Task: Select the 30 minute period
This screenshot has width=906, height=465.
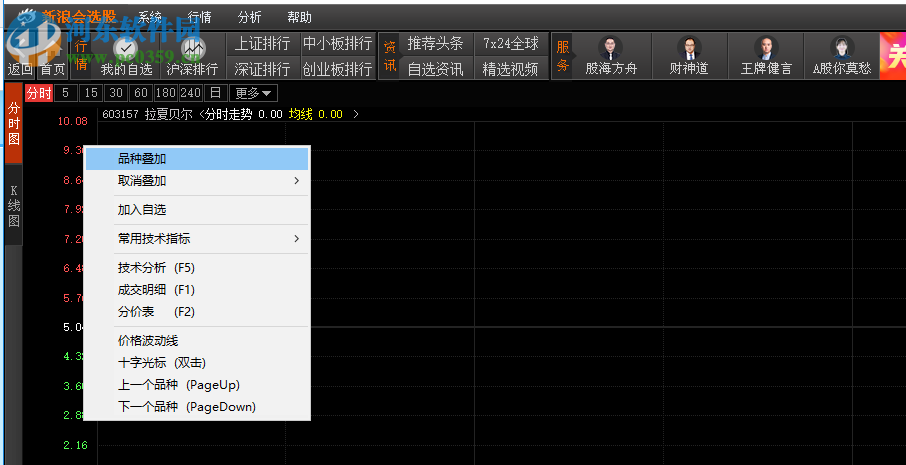Action: click(116, 93)
